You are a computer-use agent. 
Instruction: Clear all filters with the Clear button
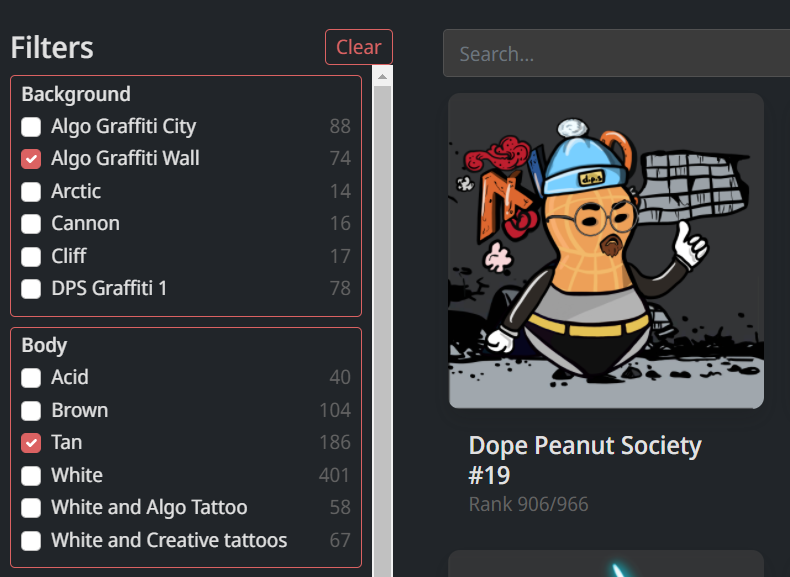[x=359, y=47]
